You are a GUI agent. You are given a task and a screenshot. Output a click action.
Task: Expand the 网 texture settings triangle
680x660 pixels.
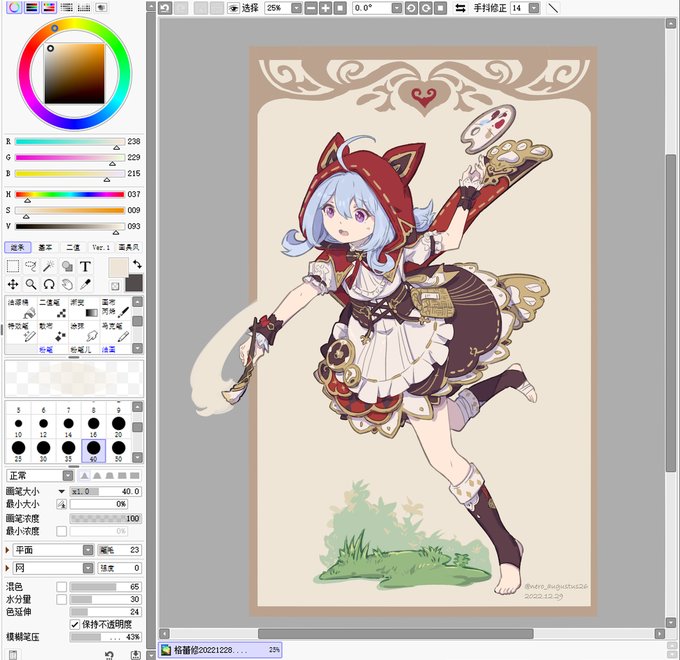pos(7,568)
